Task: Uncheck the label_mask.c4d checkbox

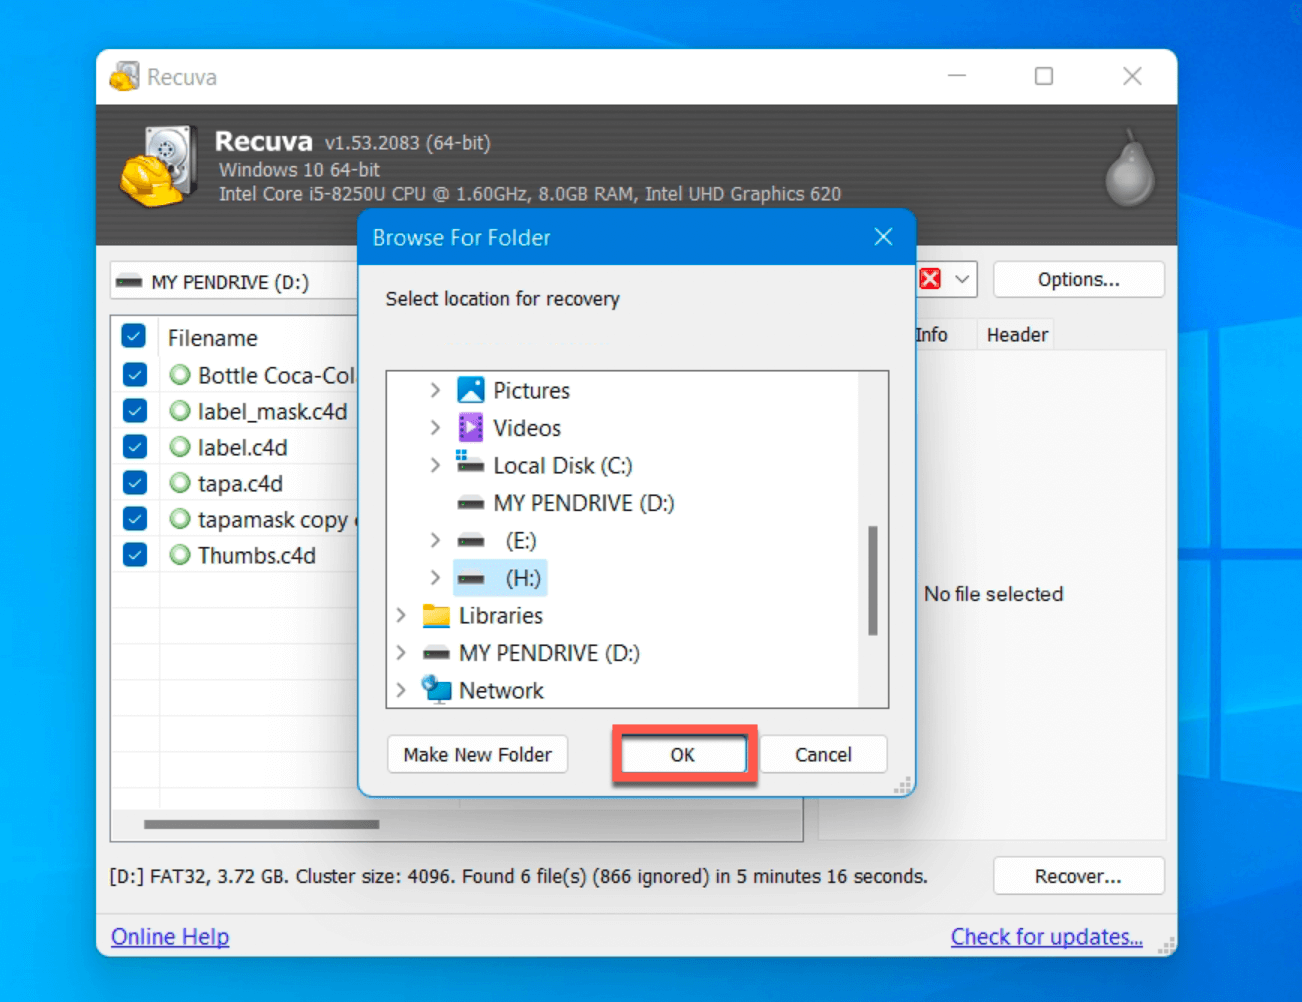Action: pyautogui.click(x=134, y=411)
